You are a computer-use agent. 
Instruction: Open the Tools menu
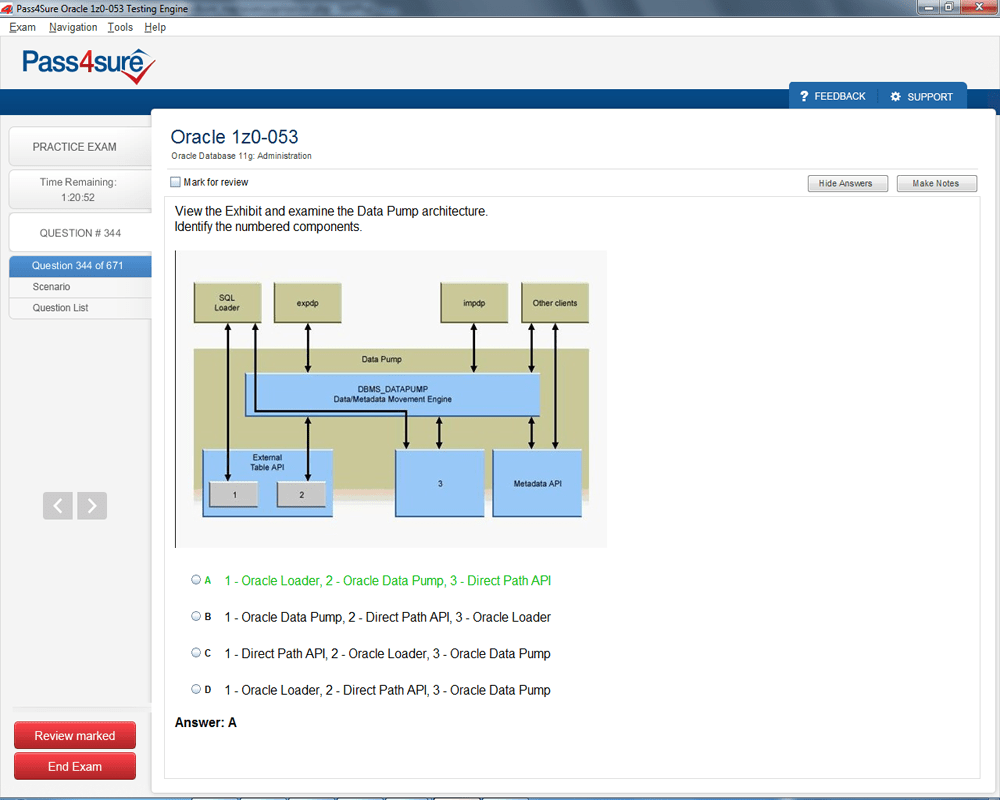tap(120, 27)
